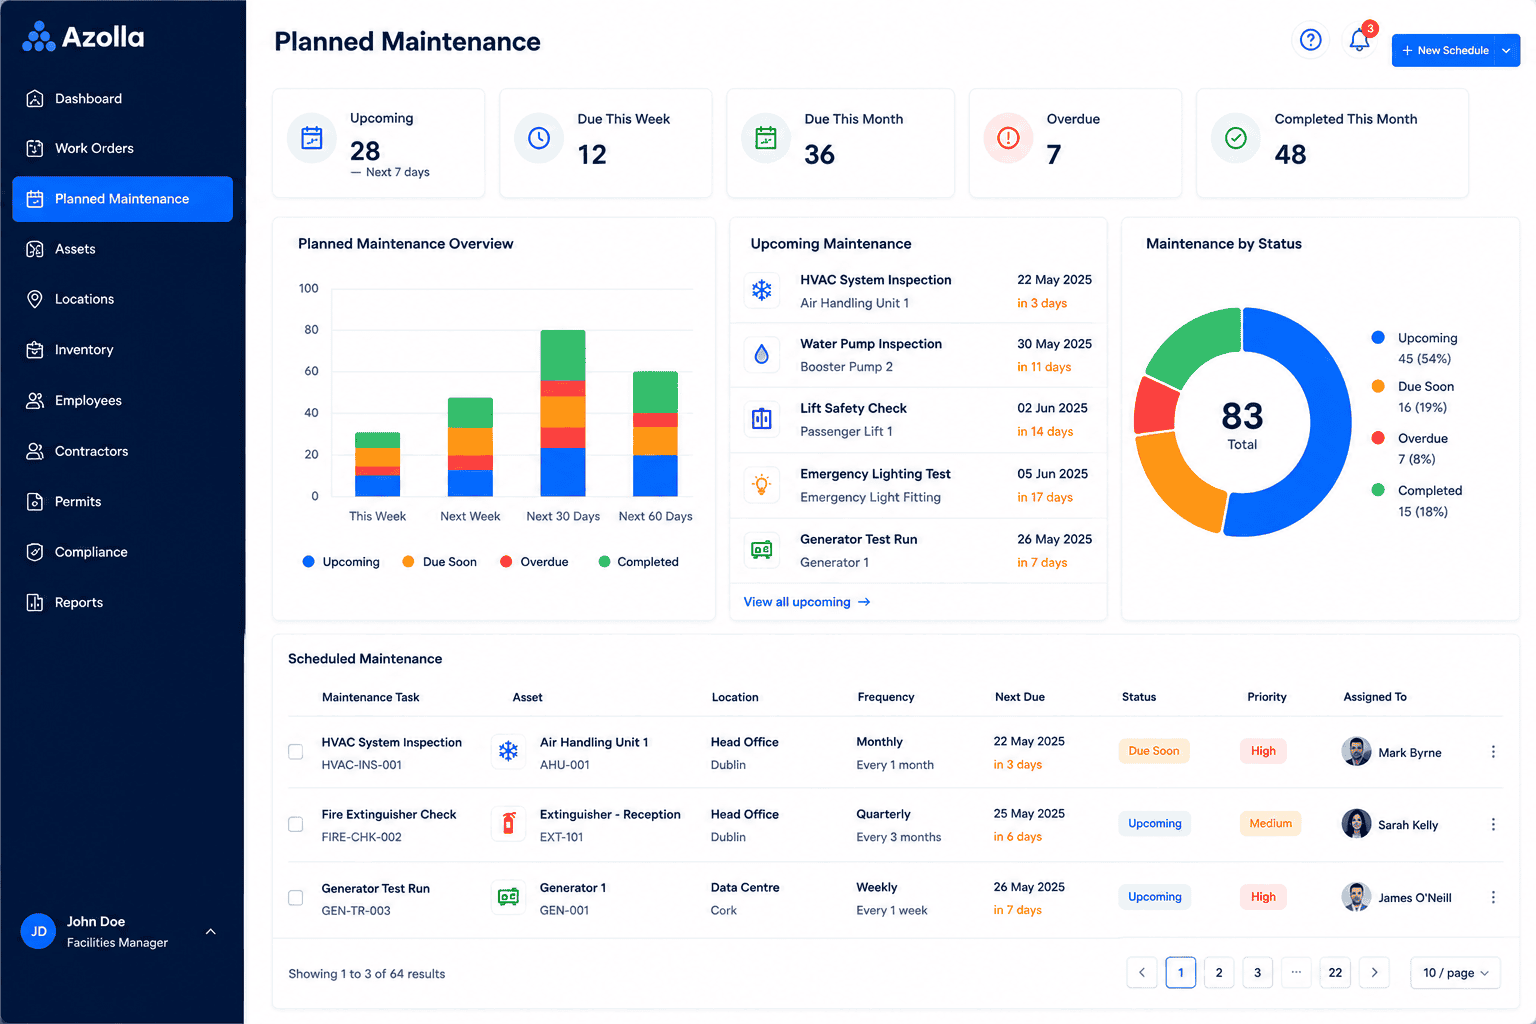This screenshot has width=1536, height=1024.
Task: Click the Medium priority badge
Action: point(1270,824)
